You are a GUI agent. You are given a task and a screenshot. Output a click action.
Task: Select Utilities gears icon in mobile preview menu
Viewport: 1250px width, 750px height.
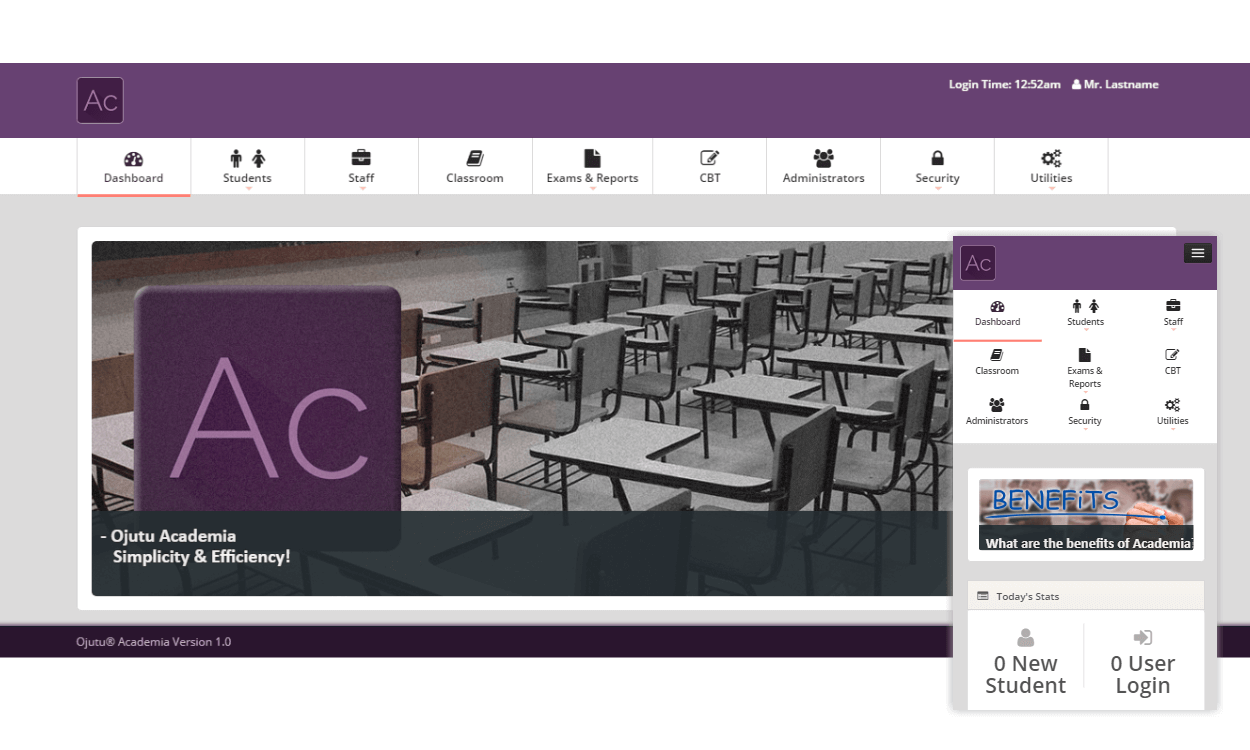click(1173, 405)
